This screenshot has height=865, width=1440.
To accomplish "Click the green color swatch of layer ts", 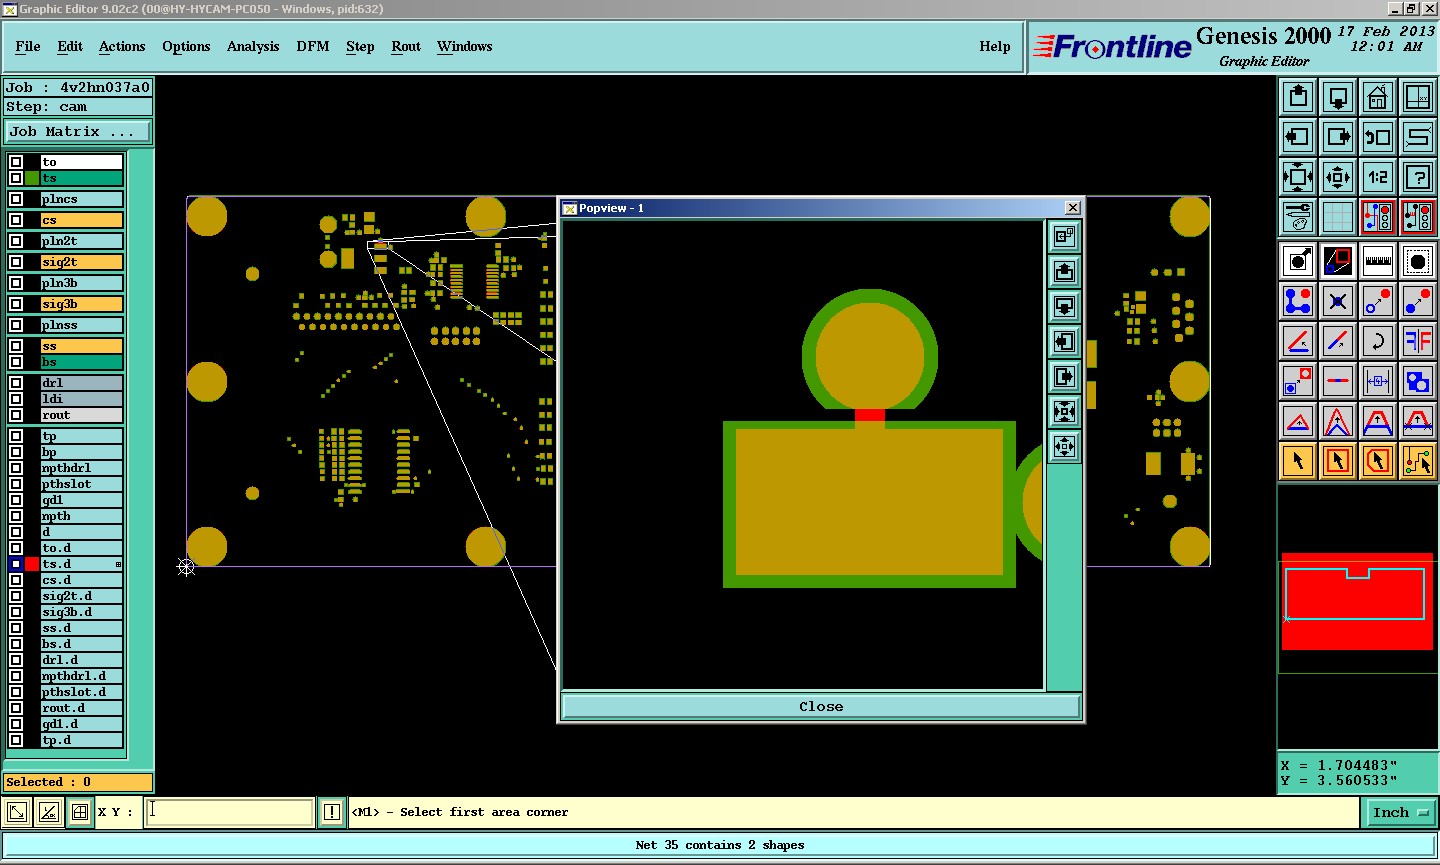I will click(x=32, y=178).
